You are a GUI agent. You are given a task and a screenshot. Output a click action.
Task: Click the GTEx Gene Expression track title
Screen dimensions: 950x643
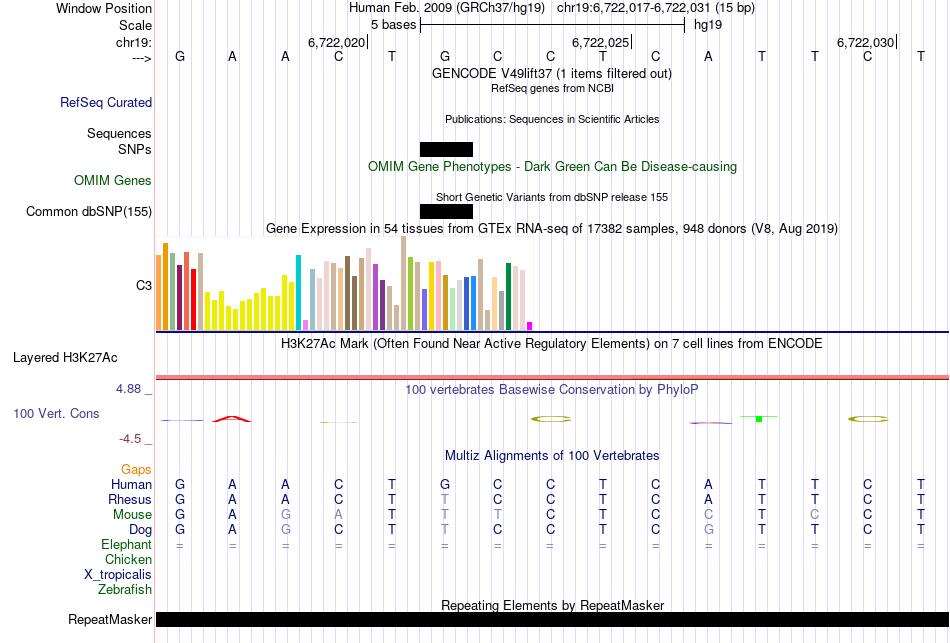552,228
